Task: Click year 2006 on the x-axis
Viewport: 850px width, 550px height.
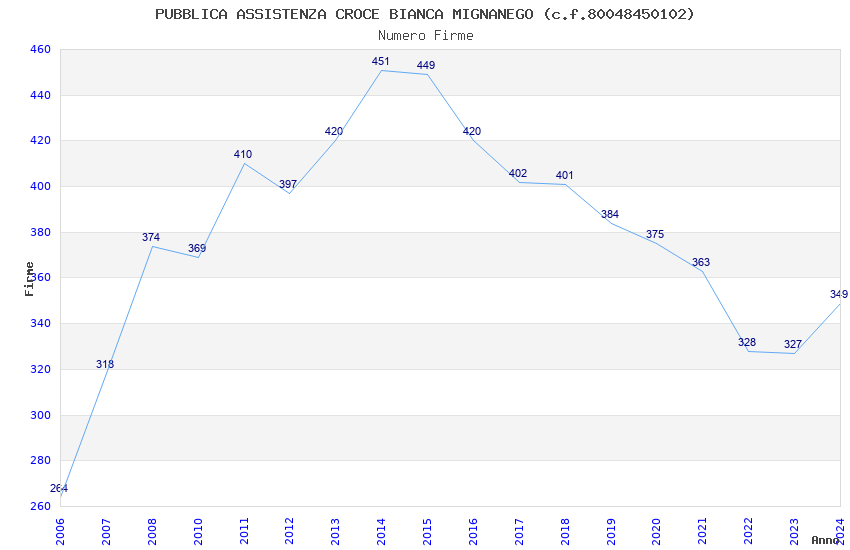Action: [x=60, y=532]
